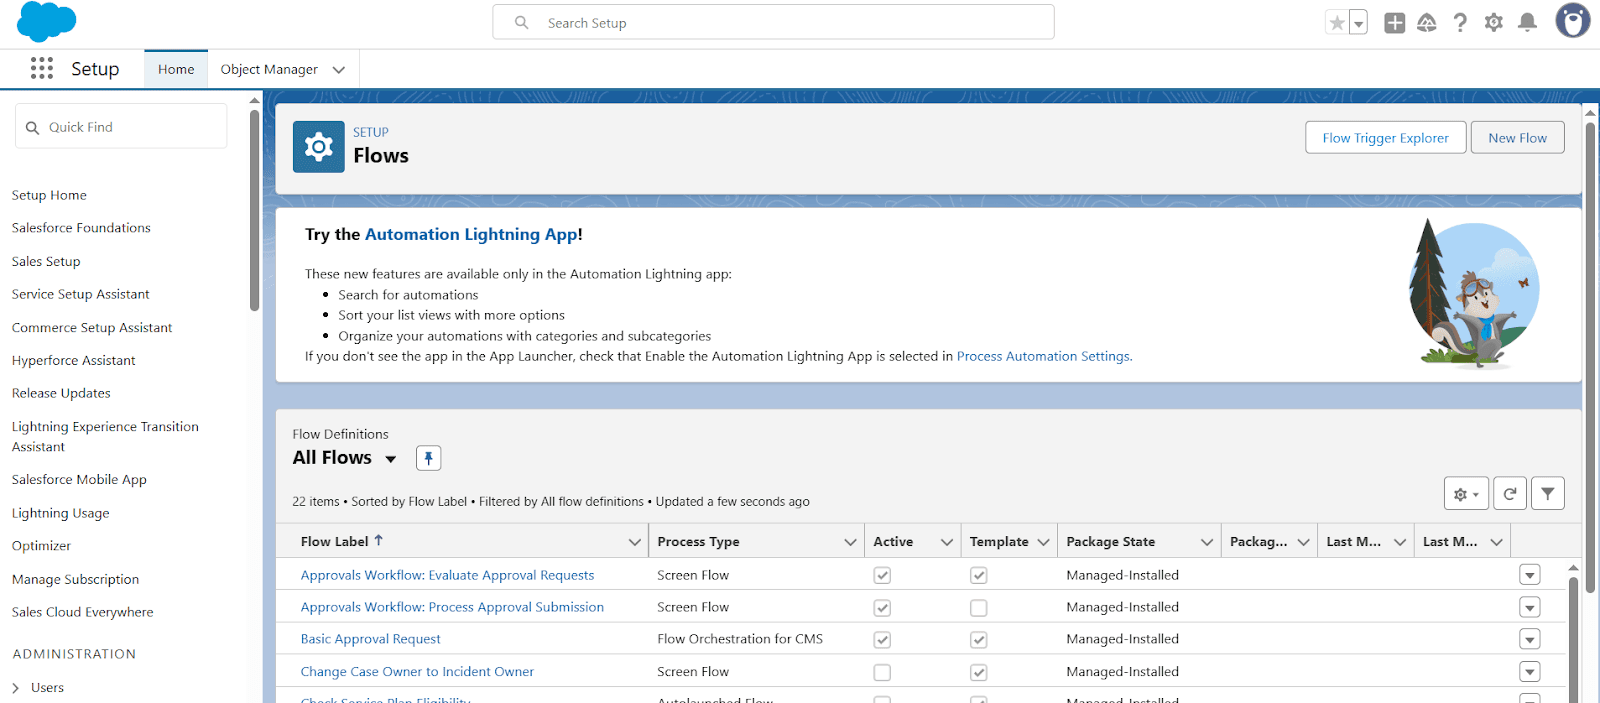Open the Basic Approval Request flow

point(370,639)
